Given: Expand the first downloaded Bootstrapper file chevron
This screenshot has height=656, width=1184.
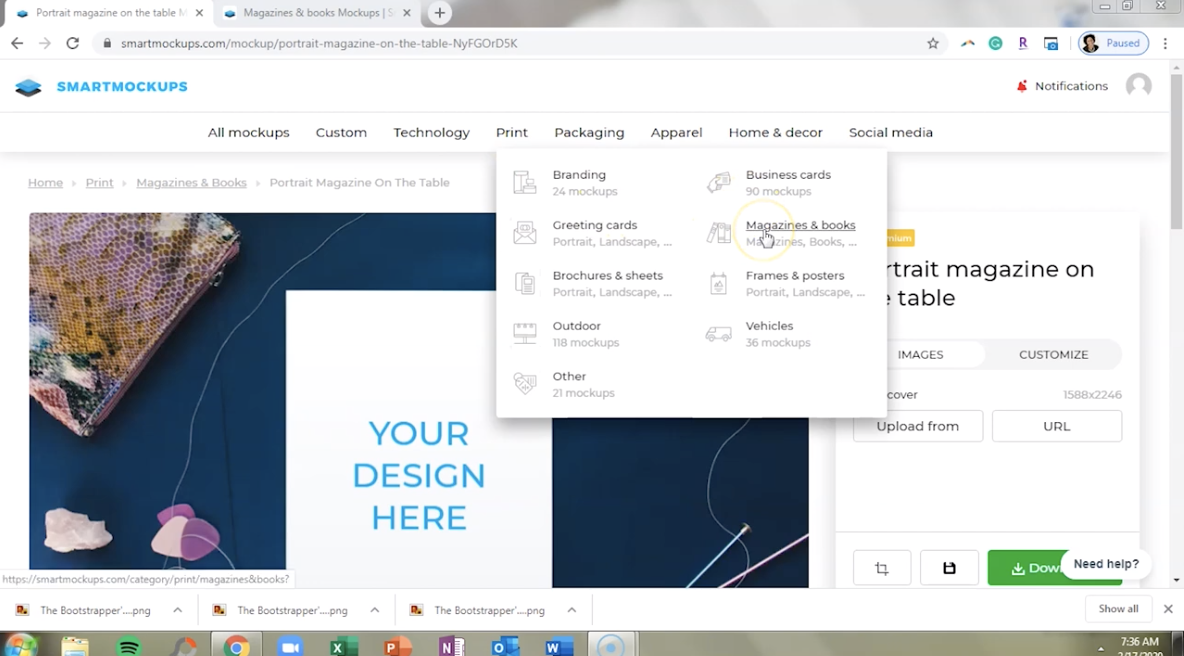Looking at the screenshot, I should coord(177,609).
